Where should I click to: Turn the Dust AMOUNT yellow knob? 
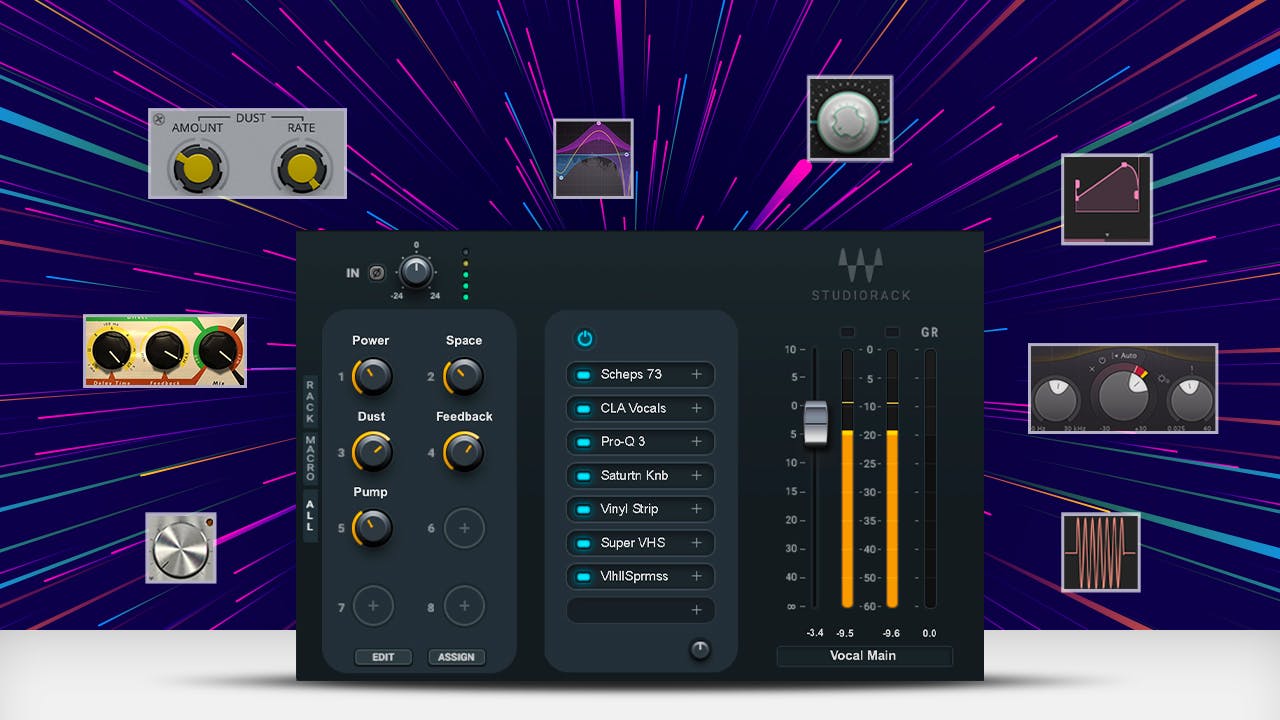click(x=196, y=168)
